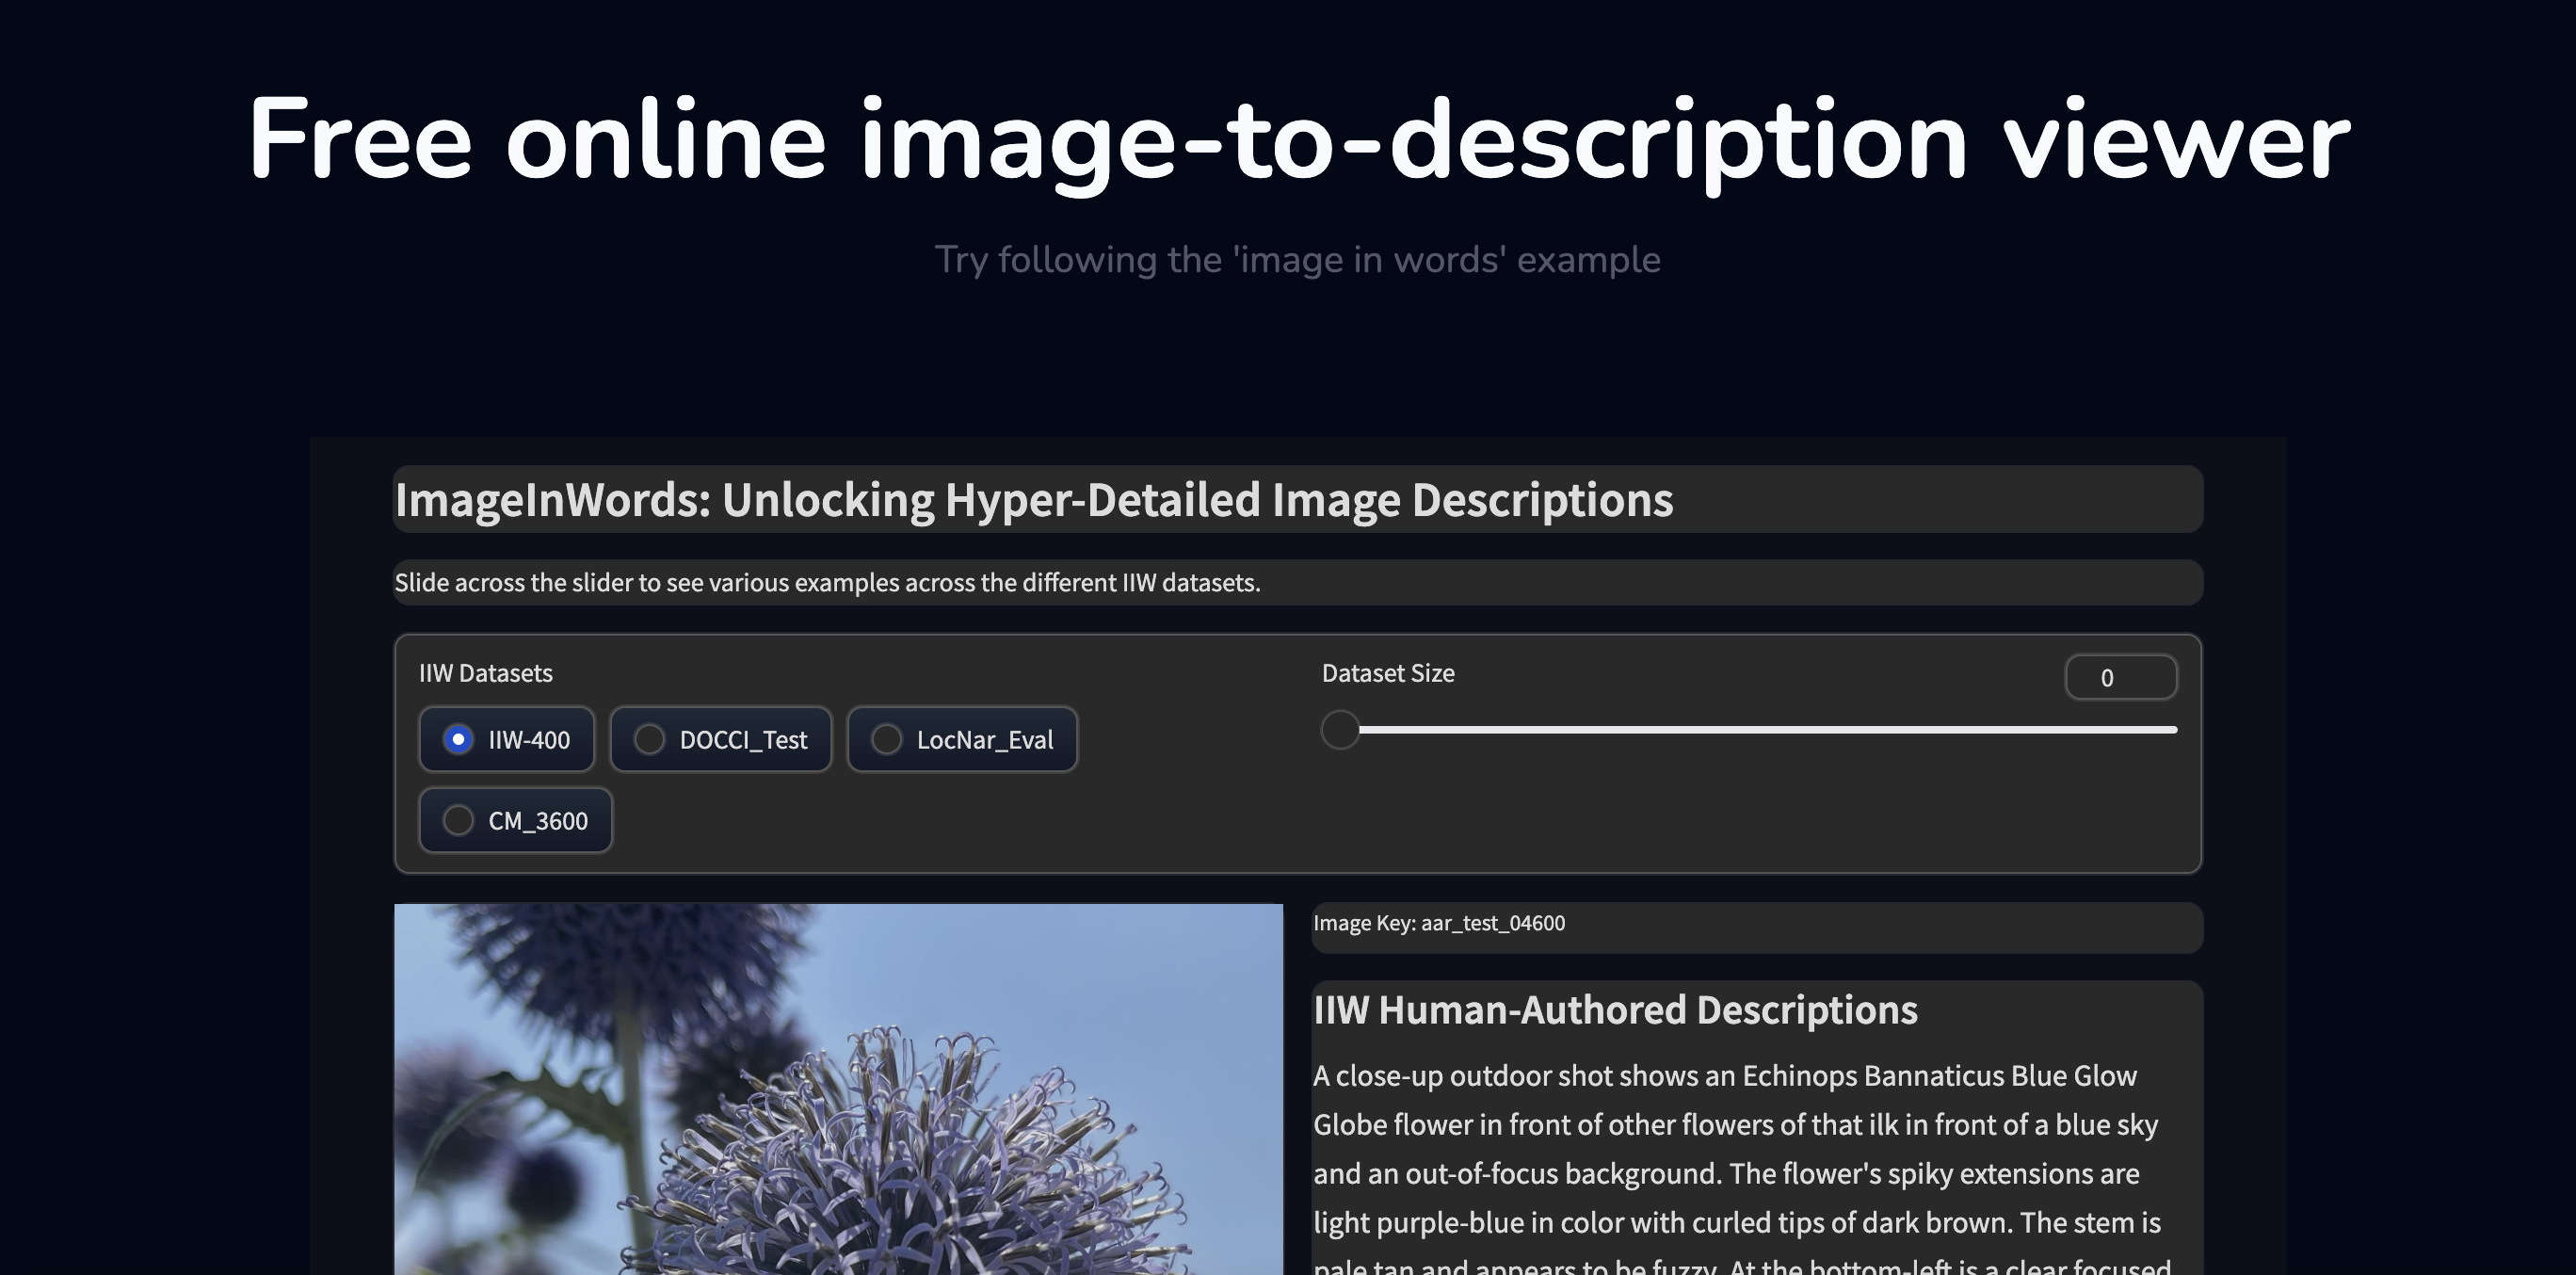Click the Image Key aar_test_04600 text
This screenshot has height=1275, width=2576.
(x=1439, y=923)
